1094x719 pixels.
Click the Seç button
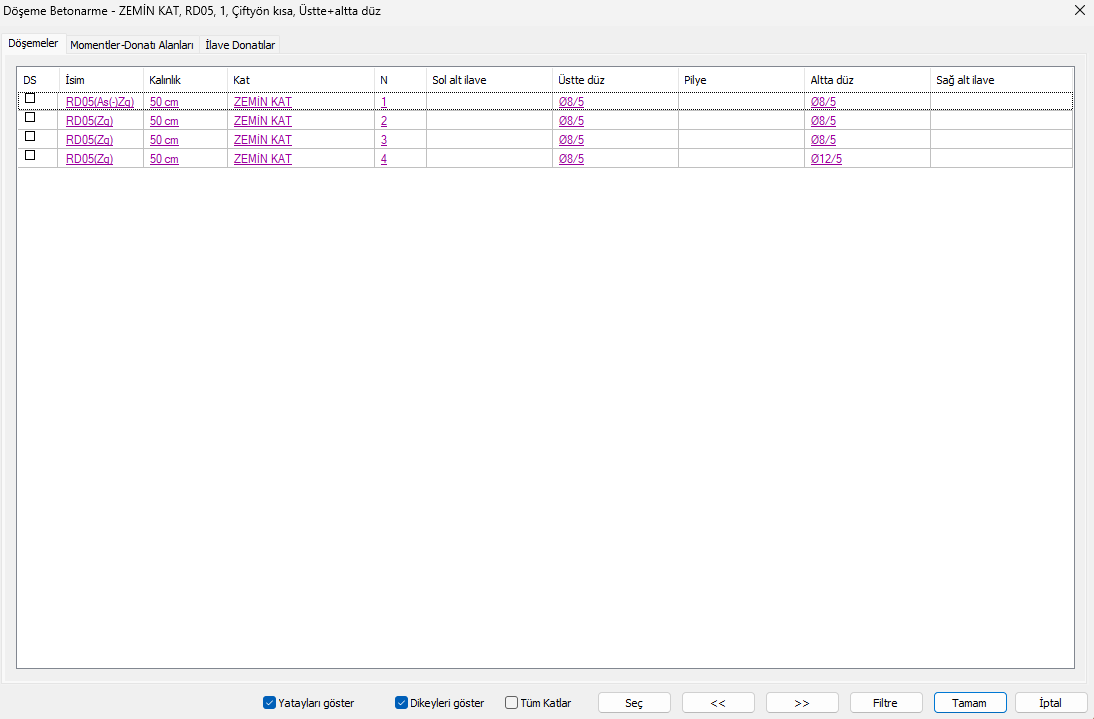pyautogui.click(x=634, y=703)
